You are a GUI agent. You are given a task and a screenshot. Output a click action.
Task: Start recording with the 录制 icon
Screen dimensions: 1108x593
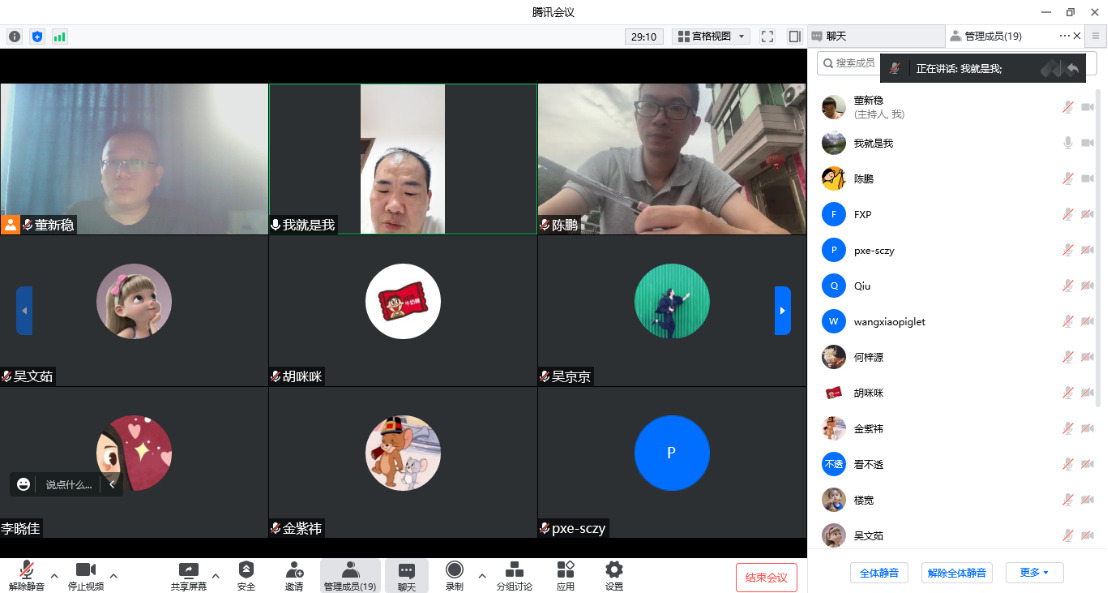tap(454, 570)
